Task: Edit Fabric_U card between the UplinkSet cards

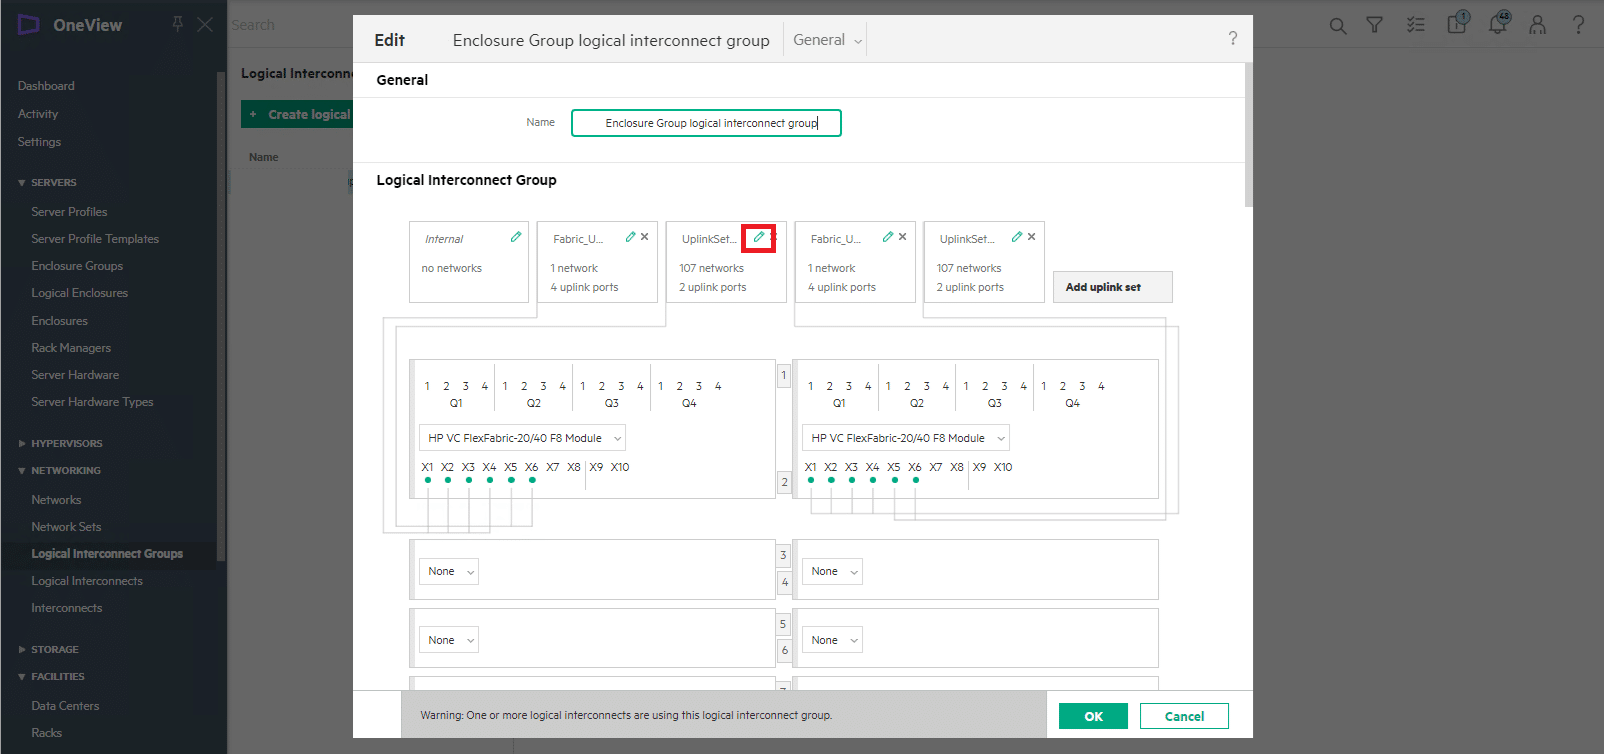Action: (888, 237)
